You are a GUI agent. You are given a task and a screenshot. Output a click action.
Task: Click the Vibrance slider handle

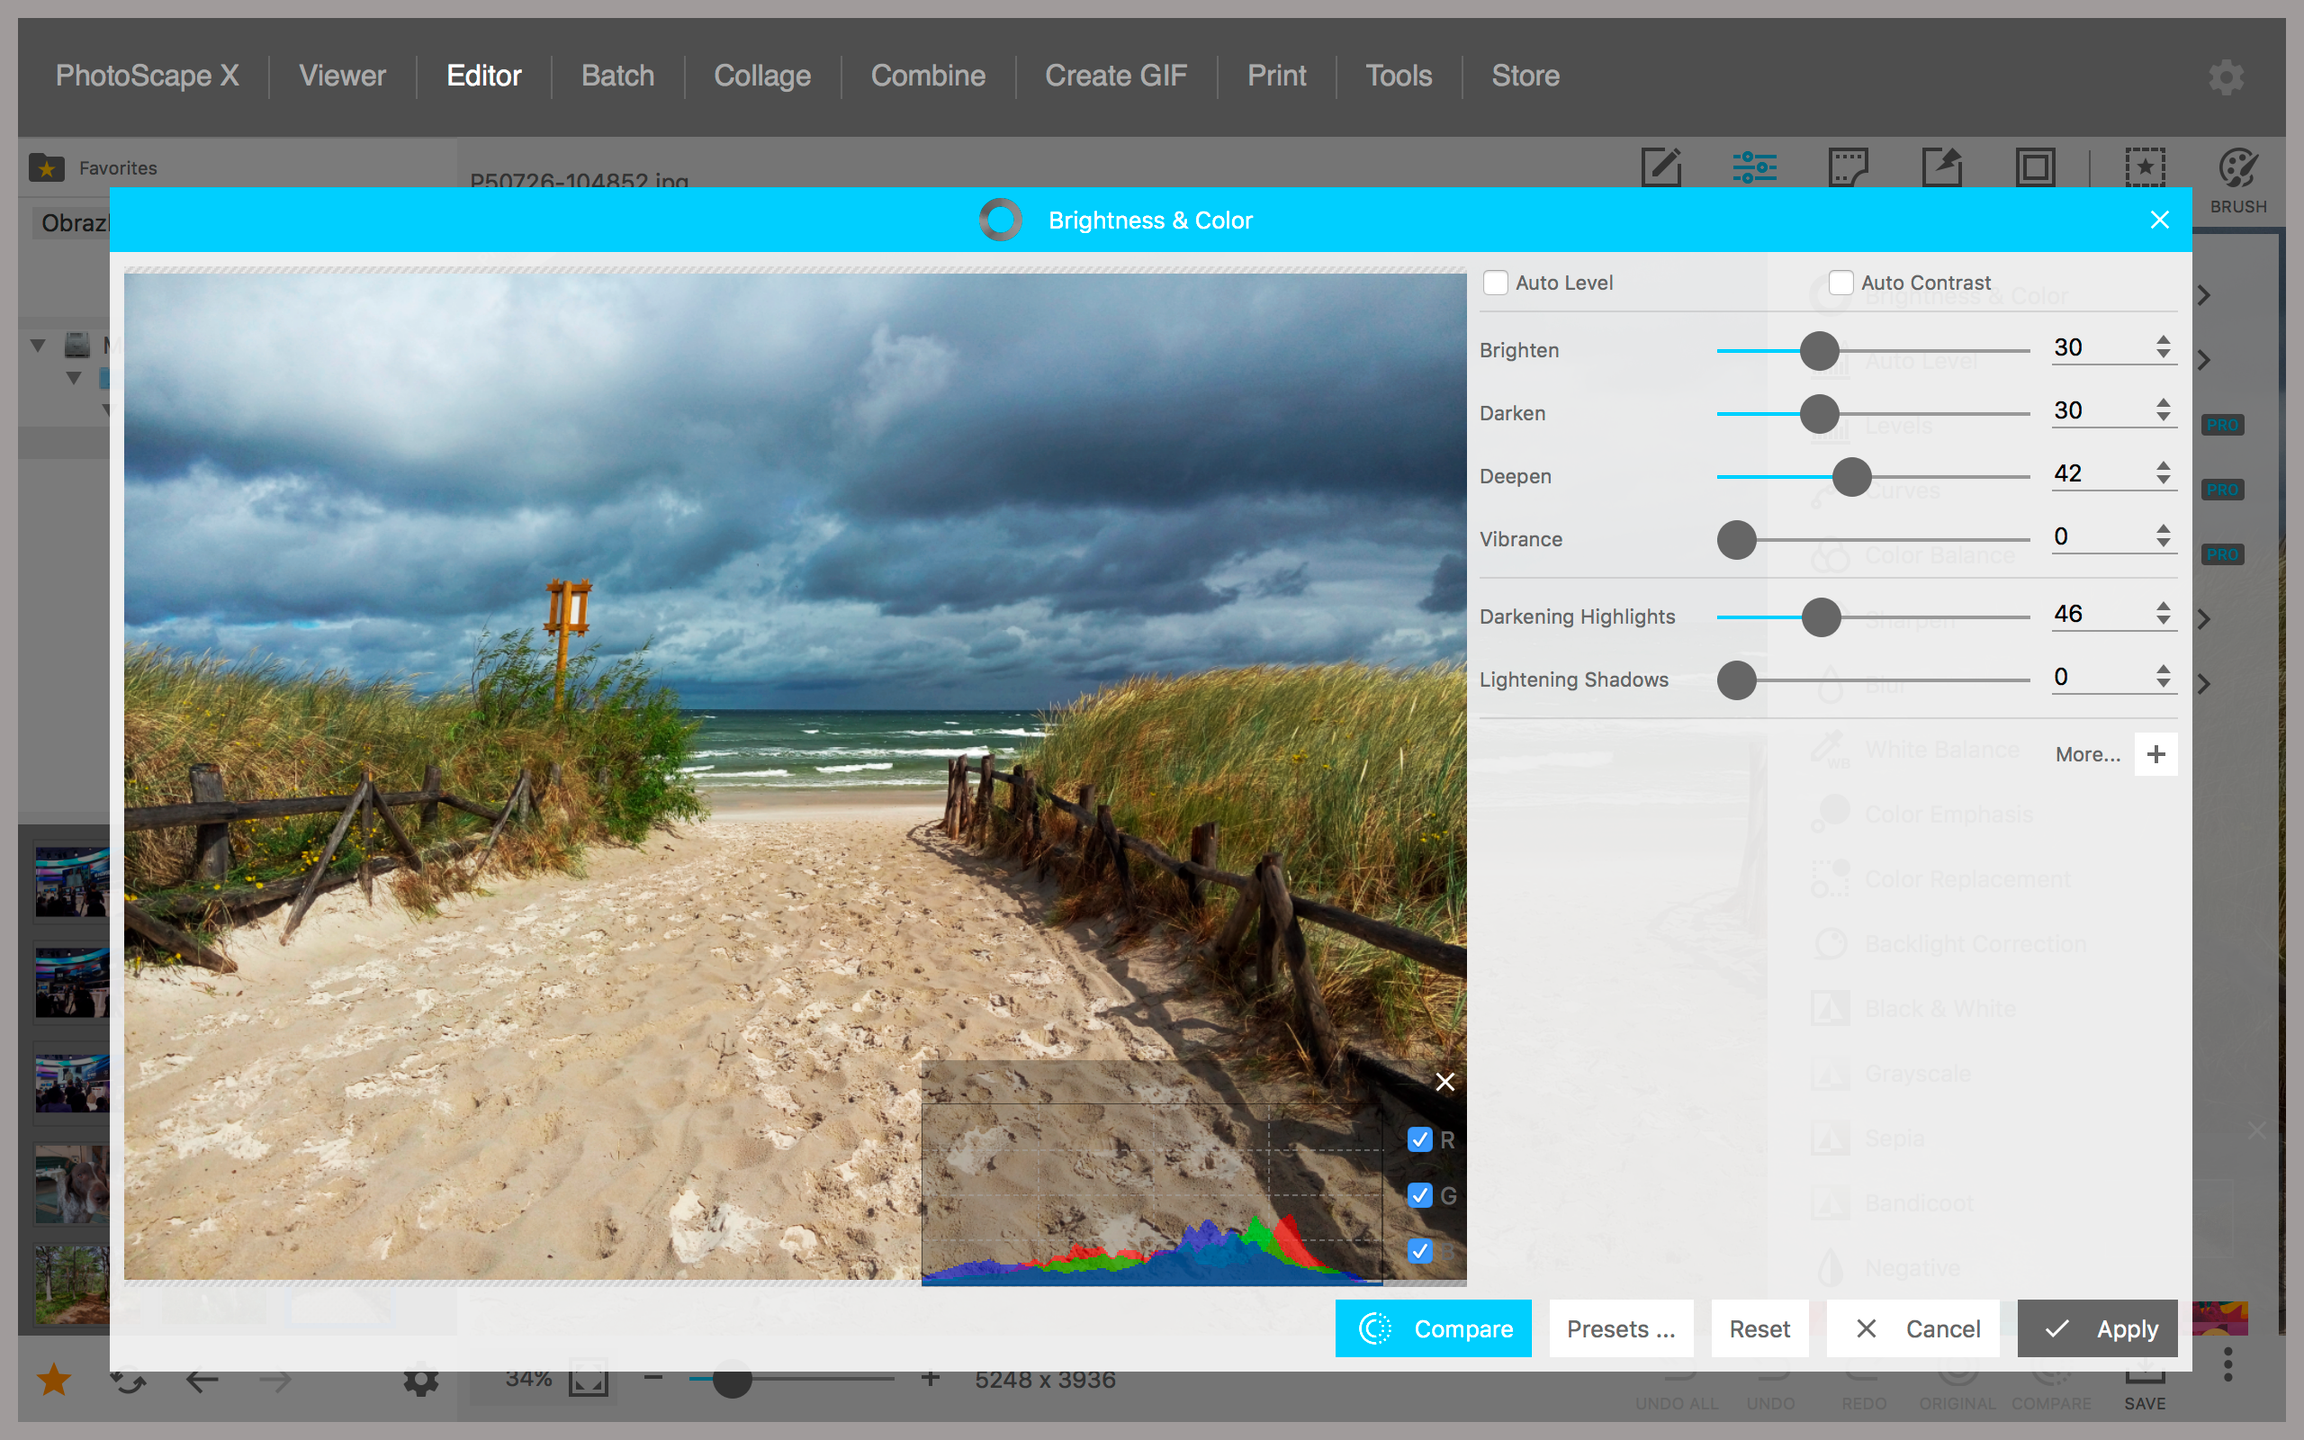[1737, 540]
